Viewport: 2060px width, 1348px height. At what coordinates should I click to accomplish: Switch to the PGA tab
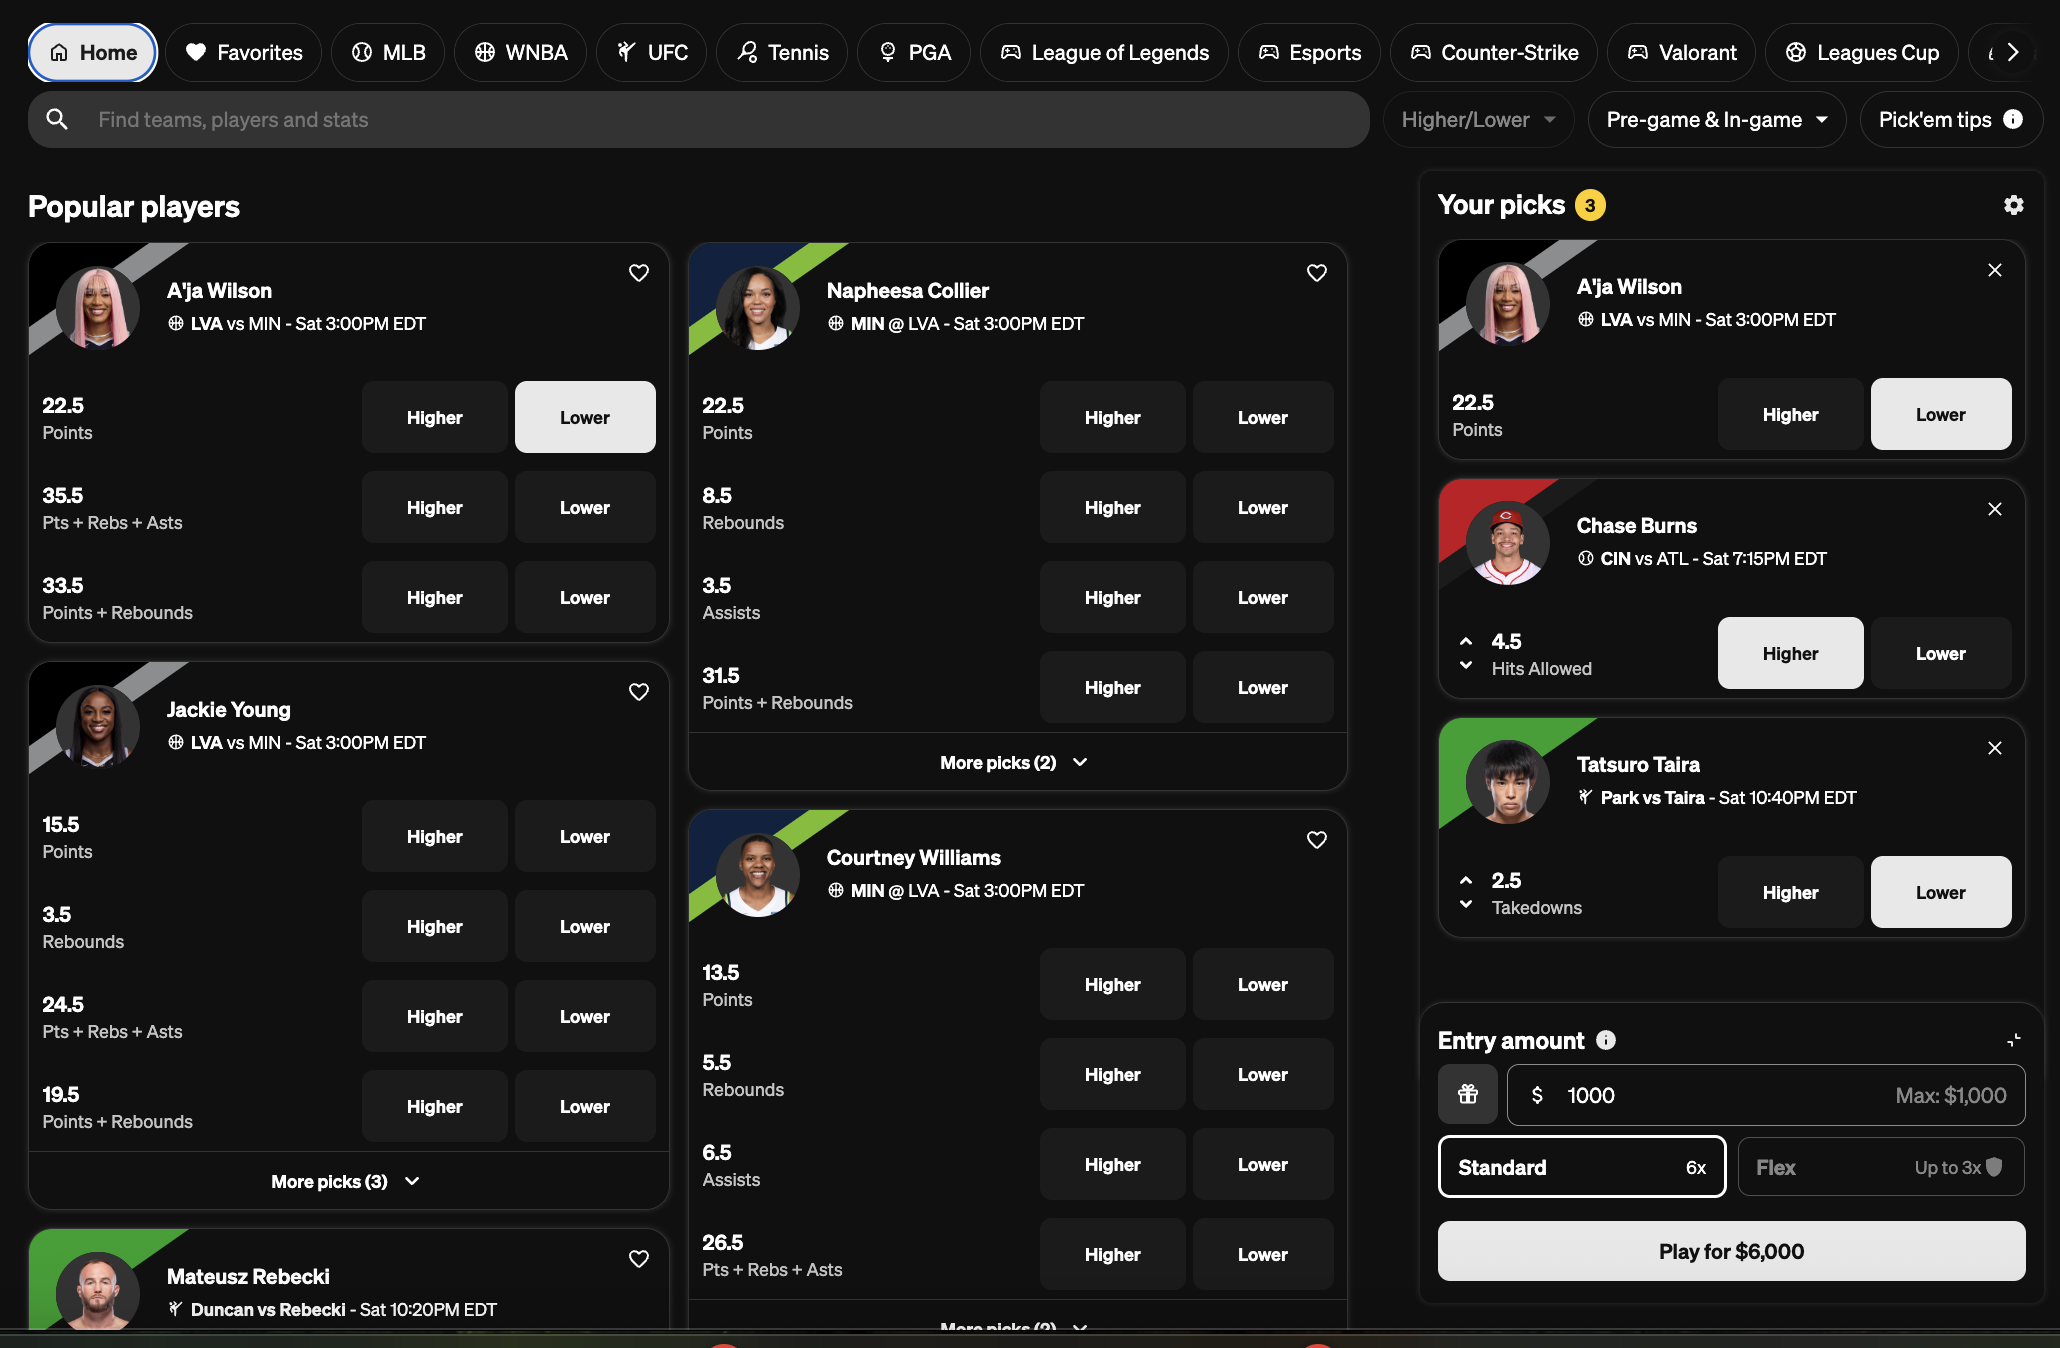tap(914, 52)
